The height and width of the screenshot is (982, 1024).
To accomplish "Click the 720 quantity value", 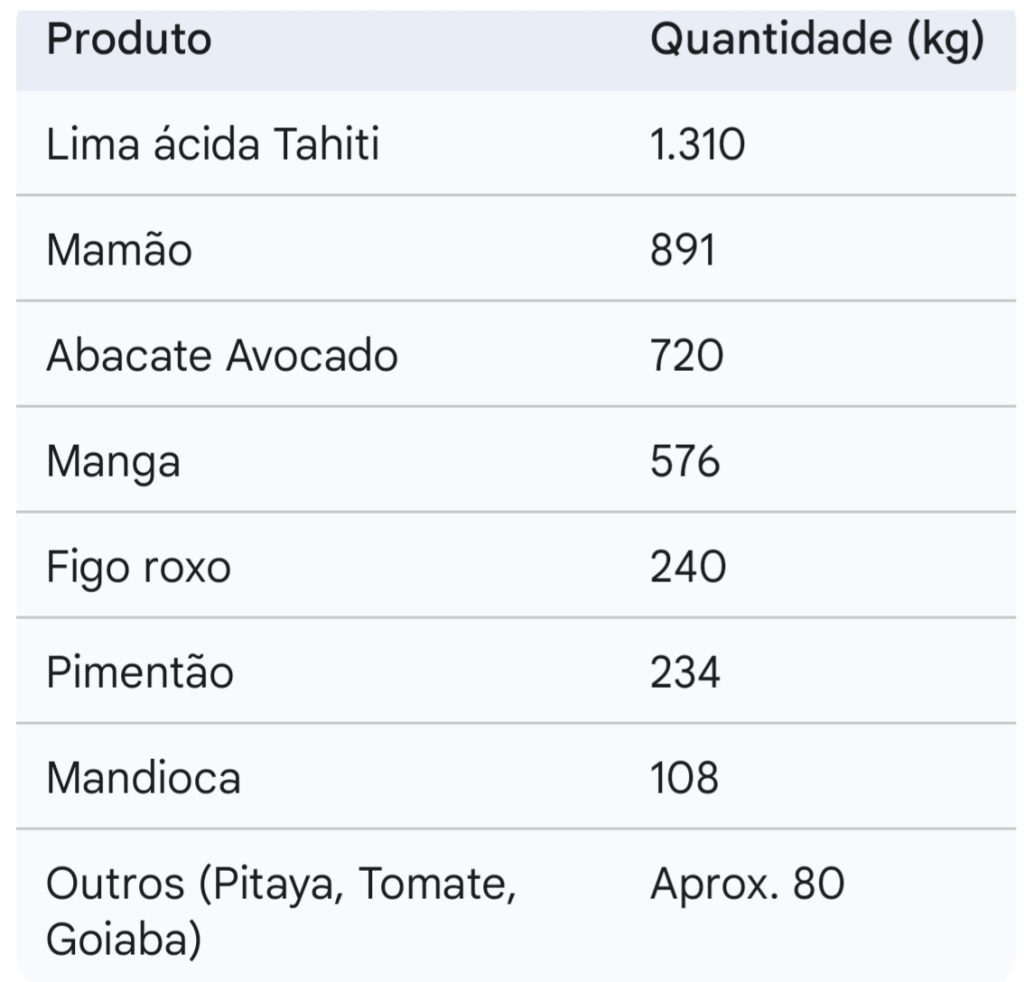I will click(x=686, y=356).
